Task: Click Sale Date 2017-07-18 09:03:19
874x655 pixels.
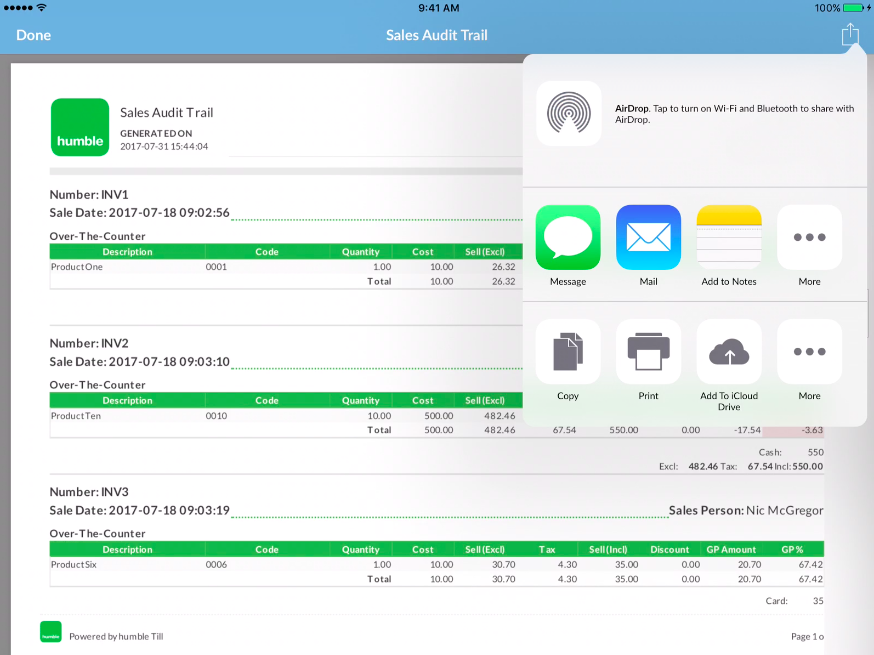Action: (x=139, y=511)
